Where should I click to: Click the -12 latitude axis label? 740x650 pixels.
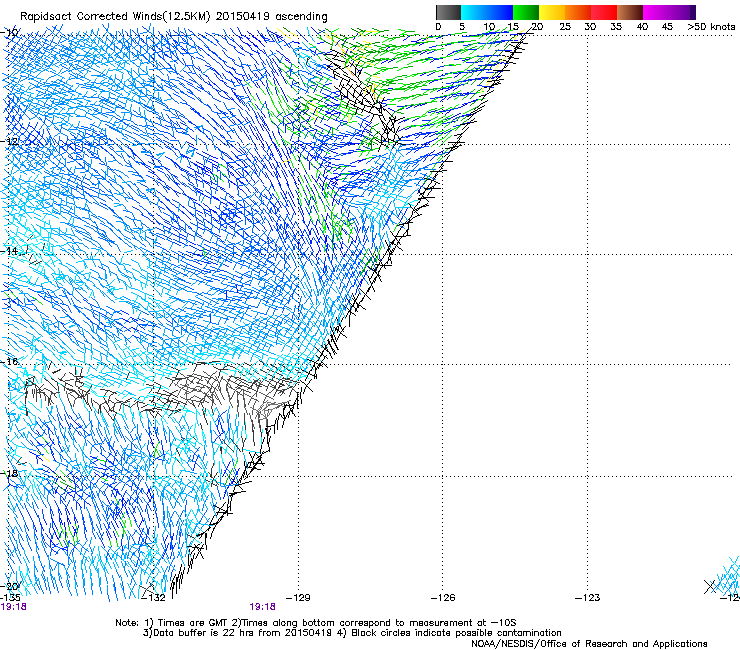9,141
